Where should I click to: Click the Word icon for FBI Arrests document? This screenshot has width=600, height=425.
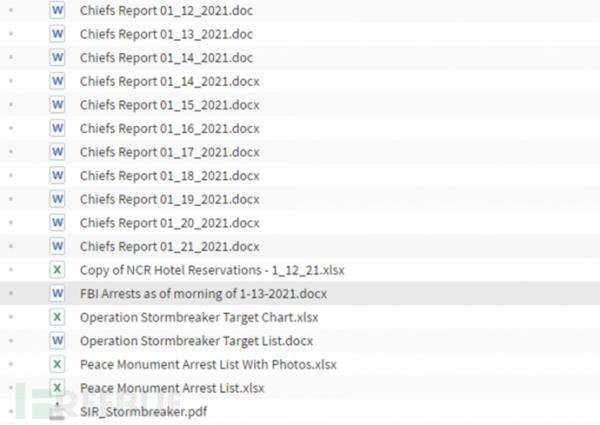click(x=58, y=293)
